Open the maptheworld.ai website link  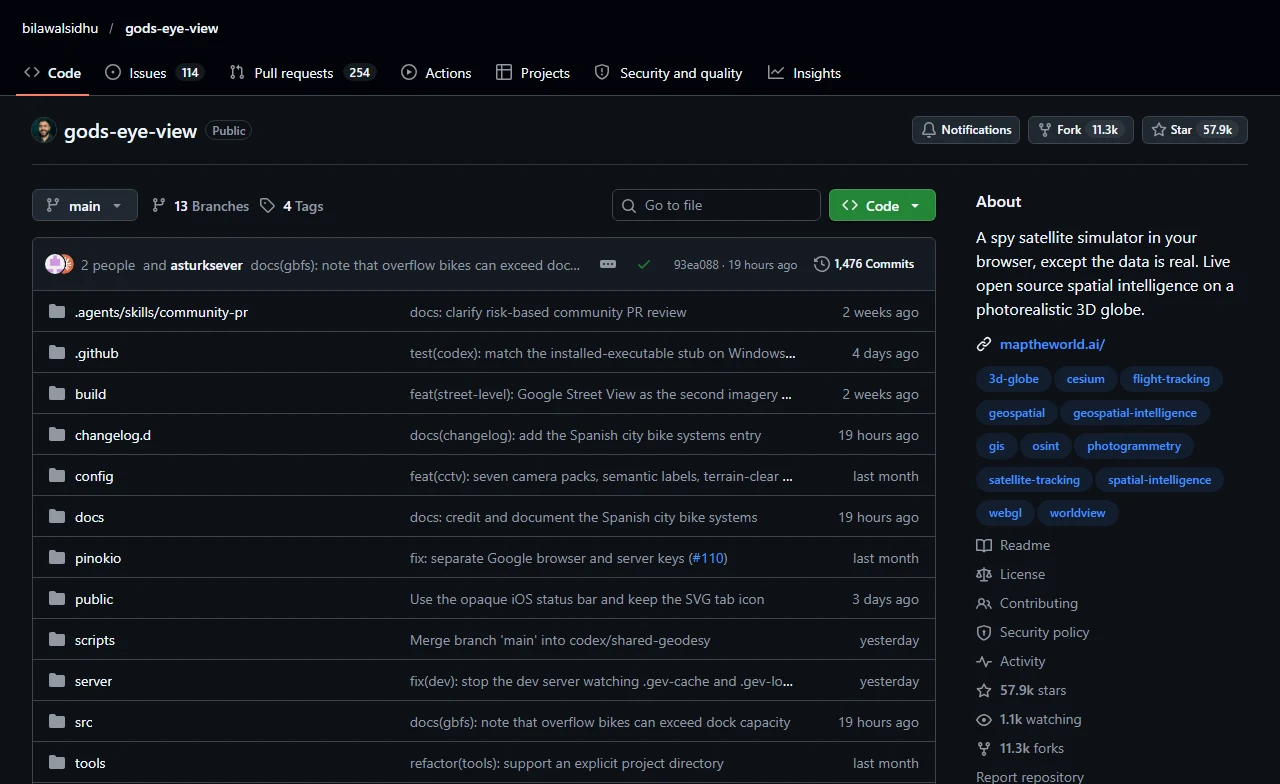tap(1052, 344)
